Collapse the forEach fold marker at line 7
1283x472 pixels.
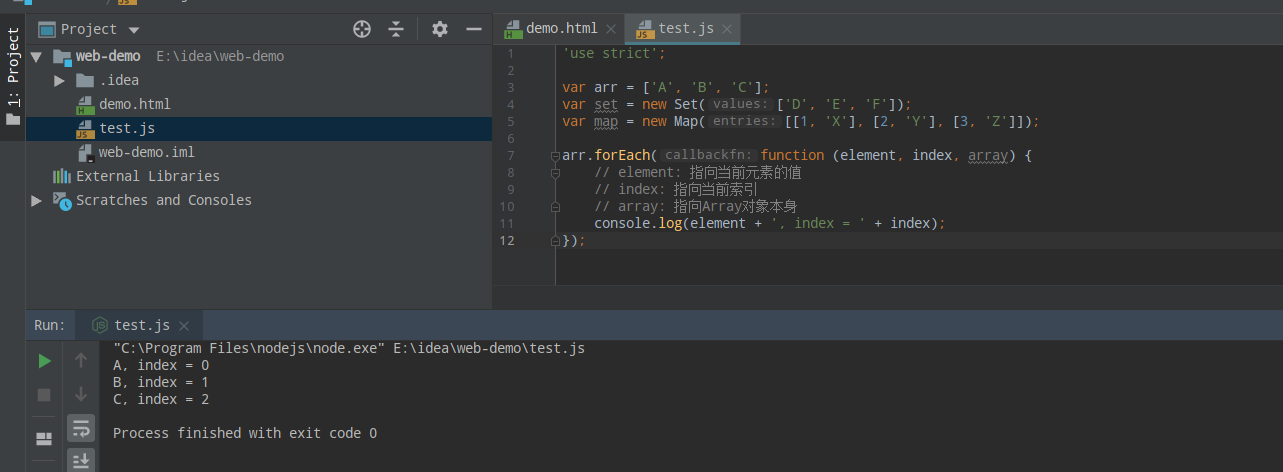(x=555, y=156)
